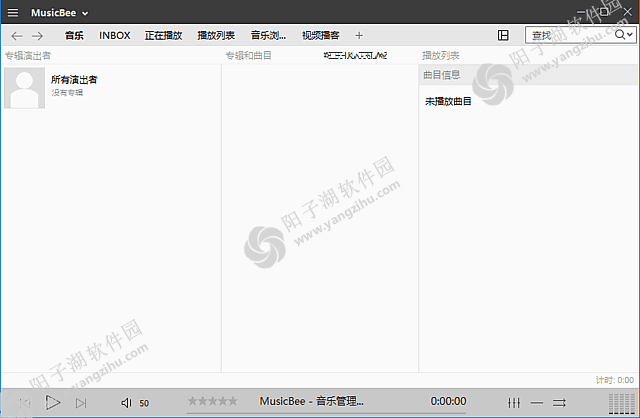Click the 播放列表 panel header
The image size is (640, 418).
tap(440, 56)
